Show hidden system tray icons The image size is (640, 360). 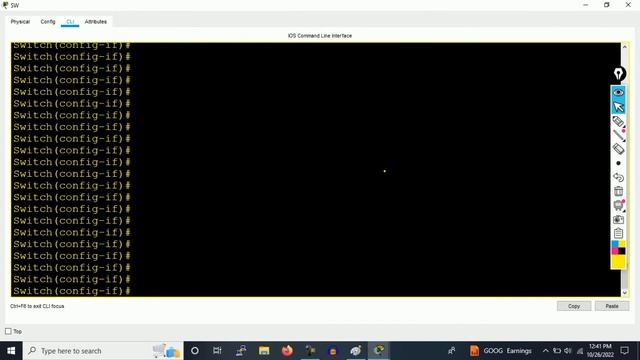tap(545, 351)
